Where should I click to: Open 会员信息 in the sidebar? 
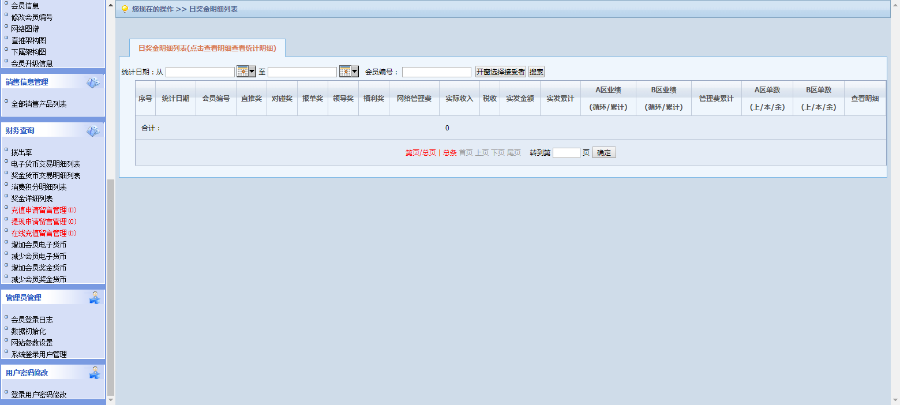point(25,6)
